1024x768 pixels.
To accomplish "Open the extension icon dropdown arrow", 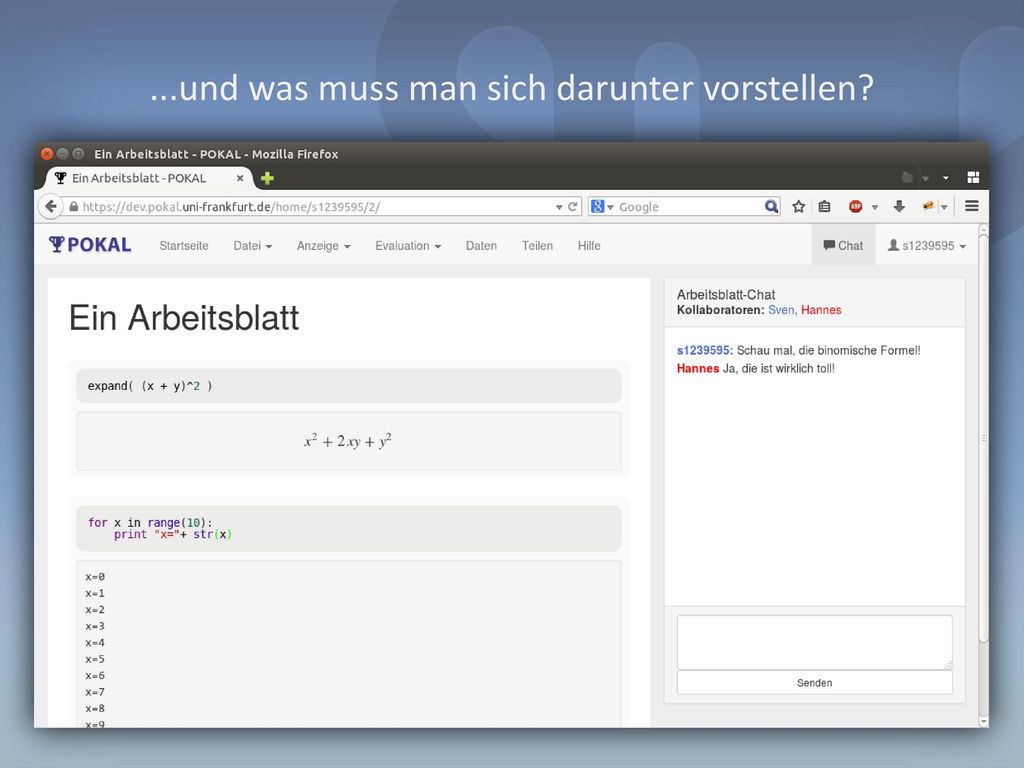I will point(944,207).
